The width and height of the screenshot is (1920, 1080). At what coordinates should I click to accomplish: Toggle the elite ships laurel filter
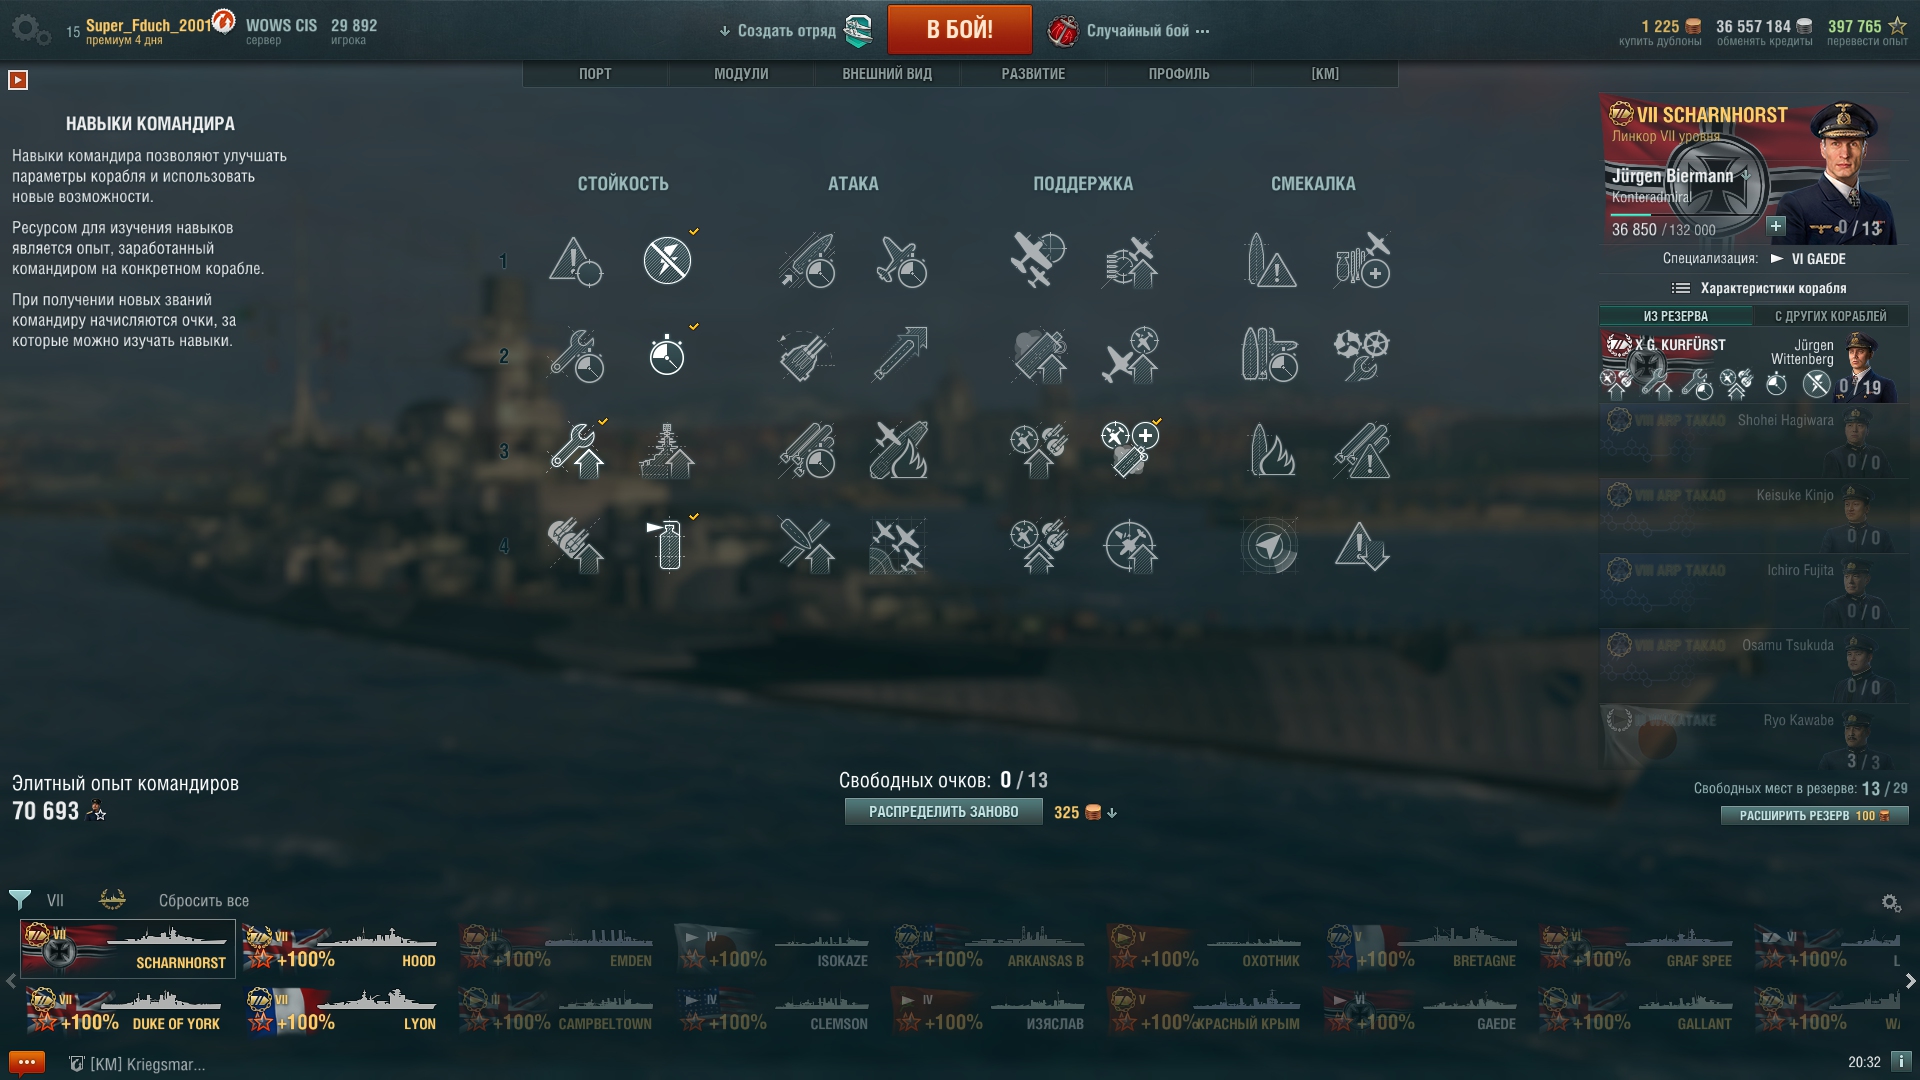click(112, 899)
